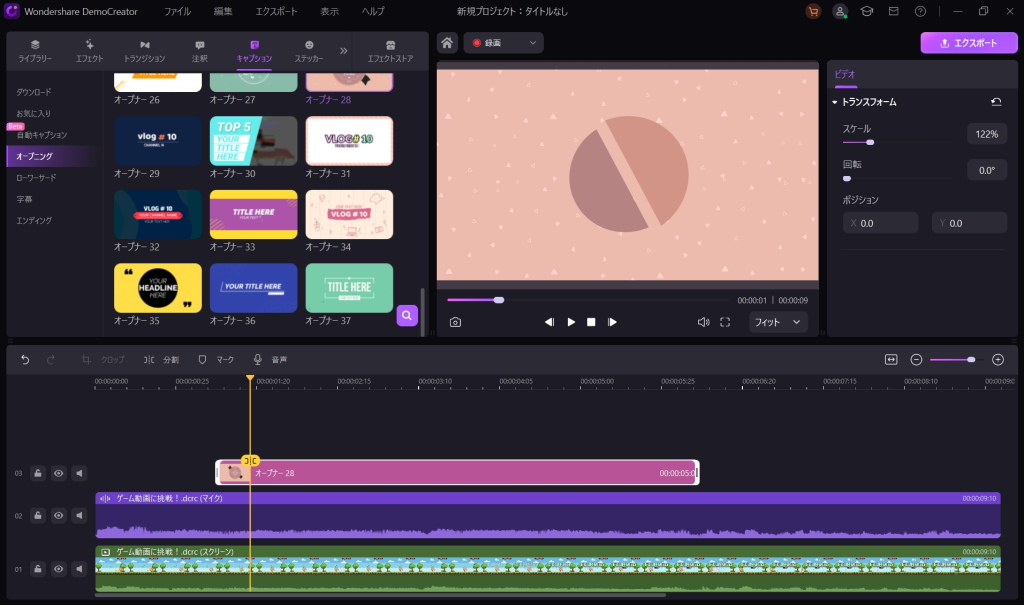Open the 表示 menu
The height and width of the screenshot is (605, 1024).
pyautogui.click(x=329, y=11)
